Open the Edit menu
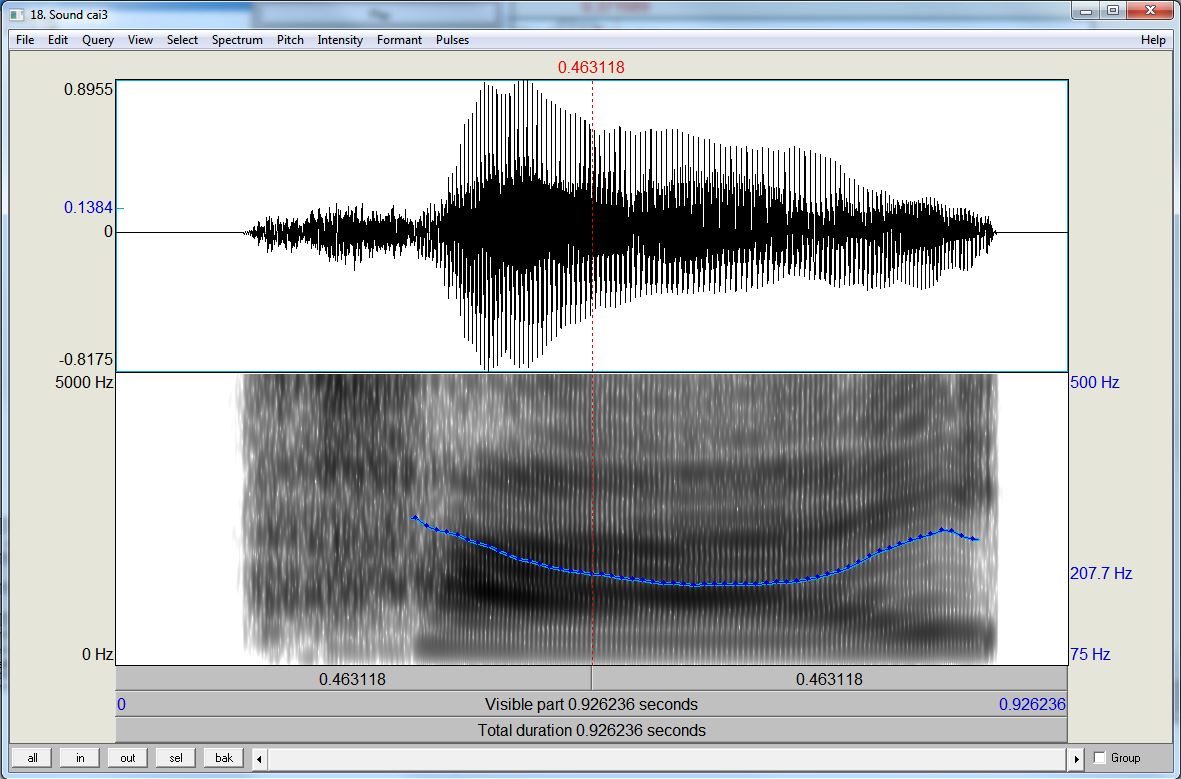Image resolution: width=1181 pixels, height=779 pixels. (58, 40)
